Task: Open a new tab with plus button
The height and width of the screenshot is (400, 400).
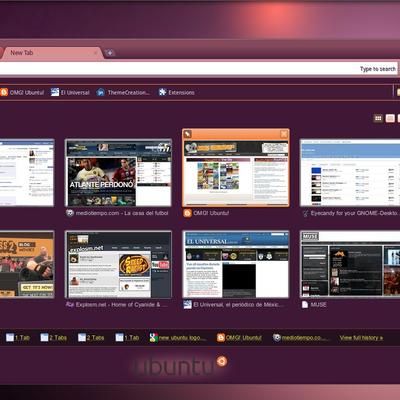Action: 109,53
